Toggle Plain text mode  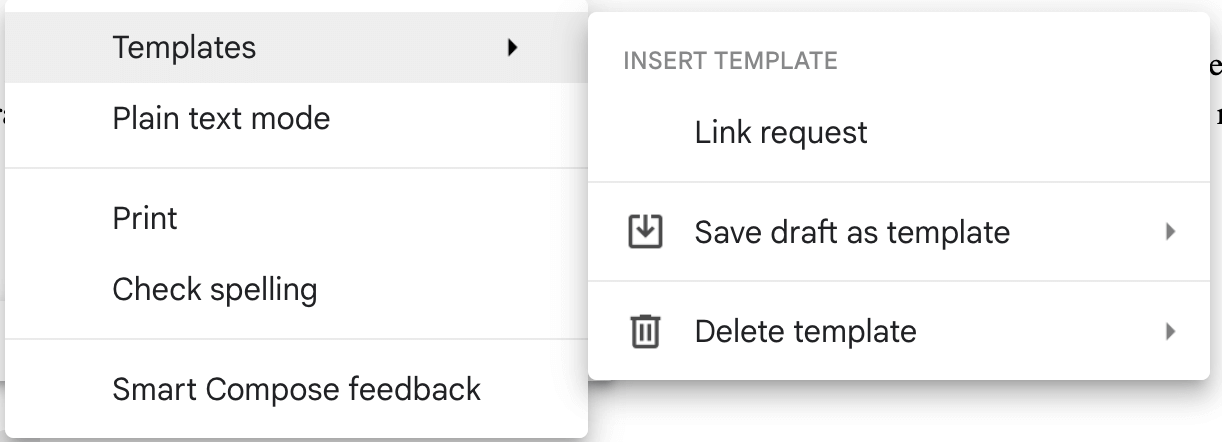point(296,119)
